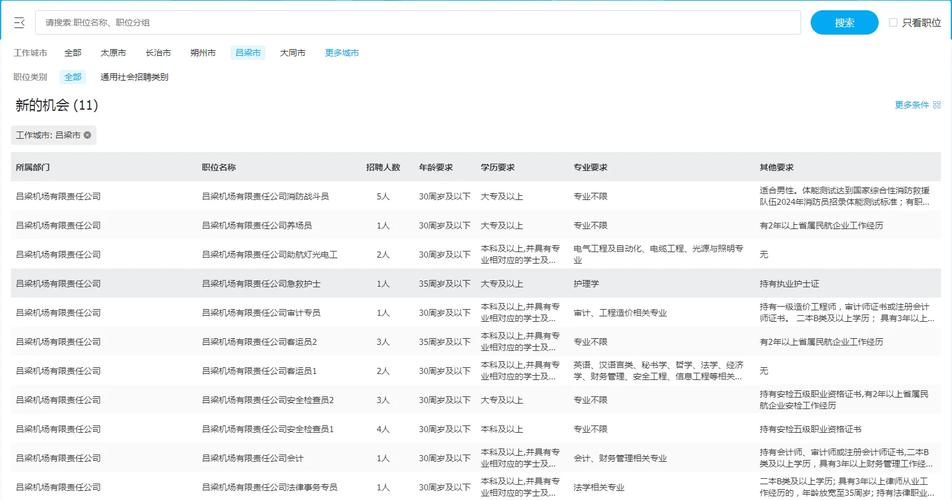Choose 长治市 as work city
The image size is (952, 500).
(x=158, y=53)
